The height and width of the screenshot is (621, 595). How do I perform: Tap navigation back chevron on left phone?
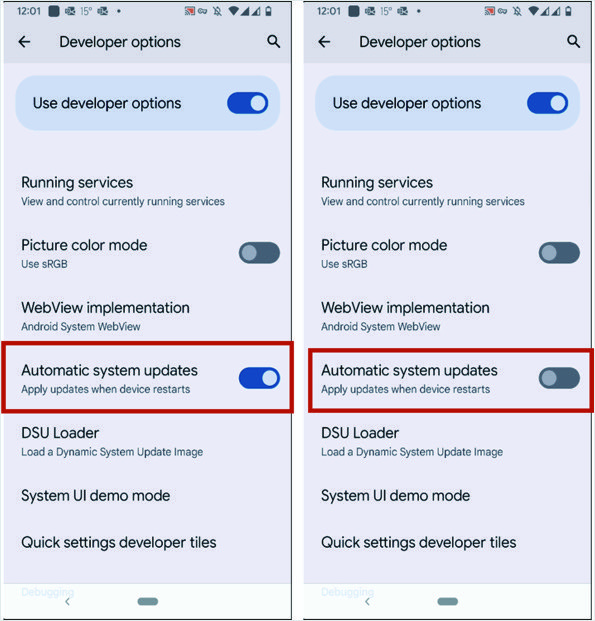pos(68,602)
